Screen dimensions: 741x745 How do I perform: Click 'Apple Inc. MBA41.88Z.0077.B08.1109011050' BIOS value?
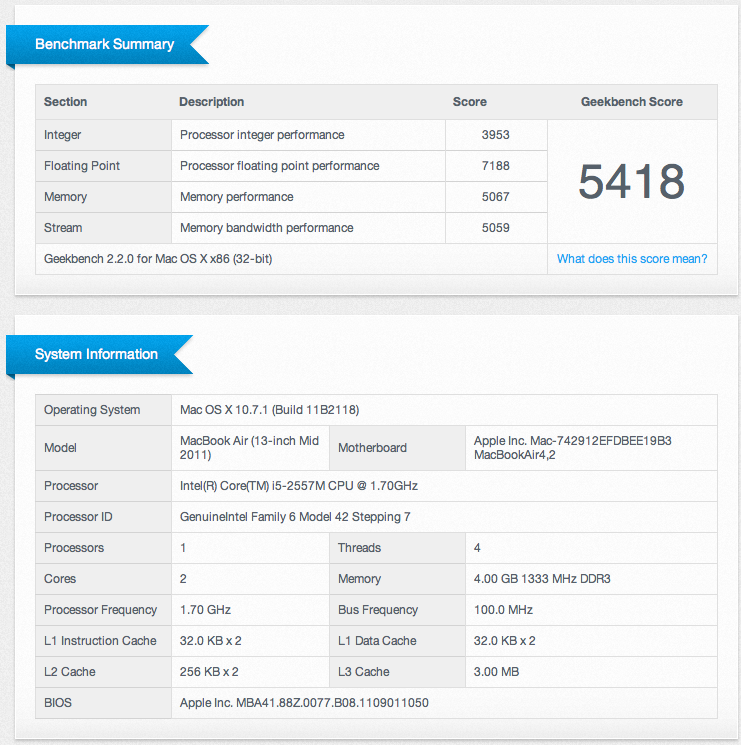[x=304, y=703]
